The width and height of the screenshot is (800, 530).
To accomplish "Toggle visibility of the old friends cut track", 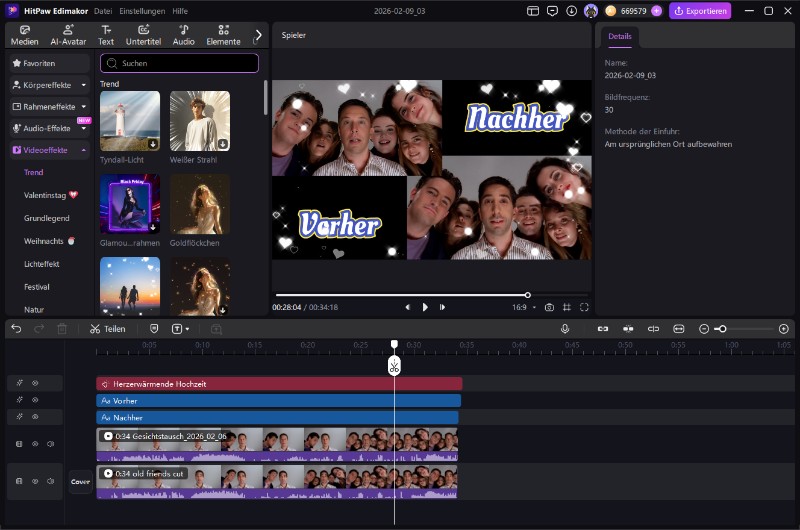I will [x=35, y=481].
